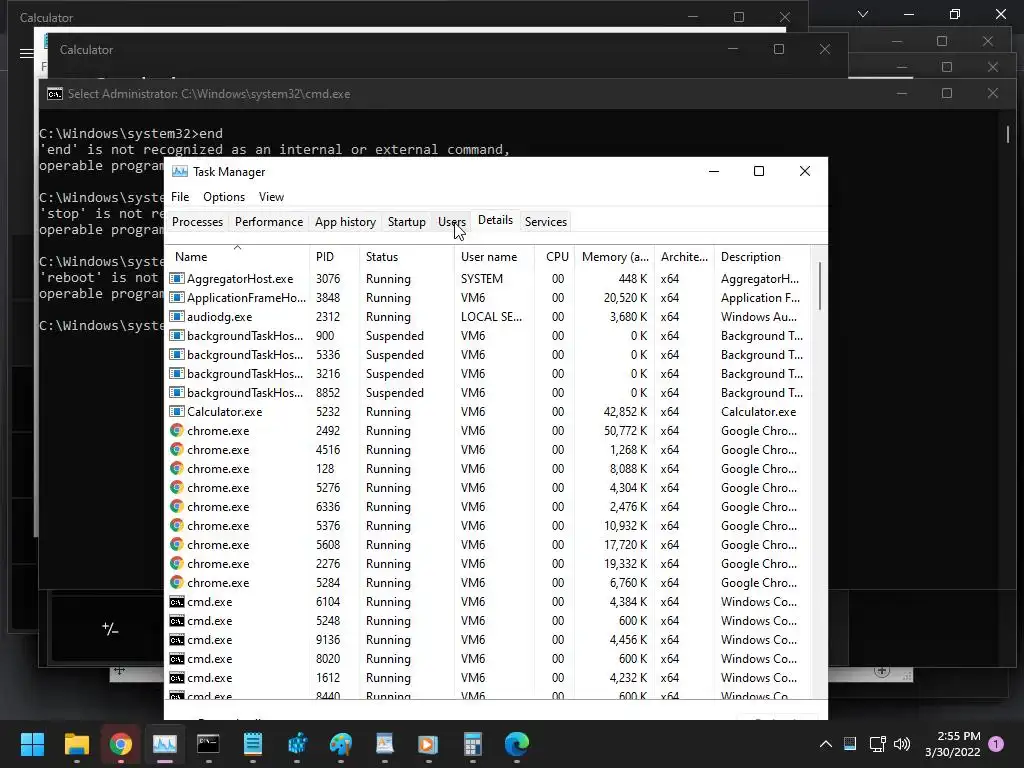Click the Task Manager taskbar icon
This screenshot has width=1024, height=768.
tap(165, 744)
